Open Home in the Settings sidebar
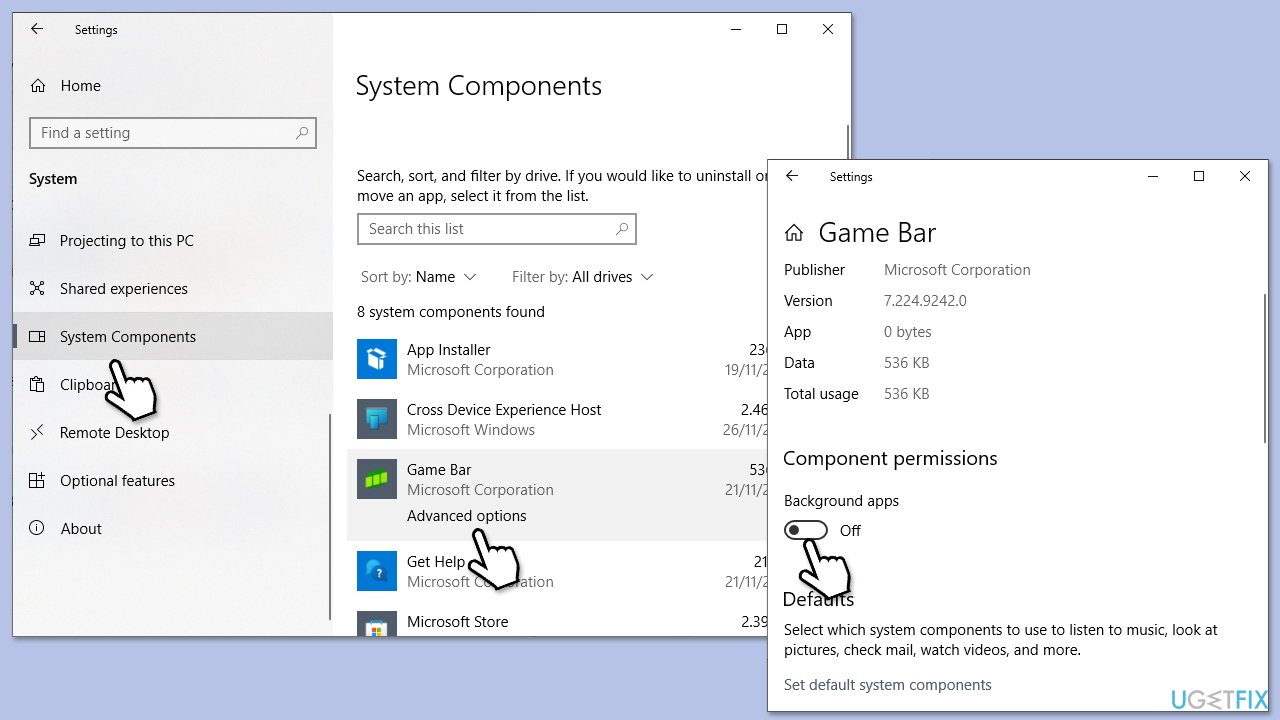 pos(80,86)
